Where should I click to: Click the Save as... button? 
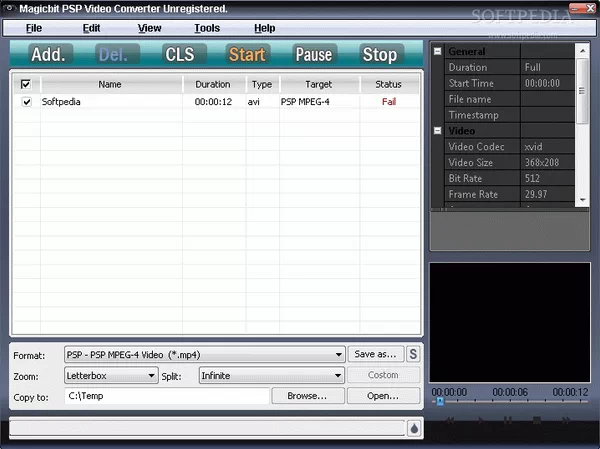pyautogui.click(x=375, y=354)
